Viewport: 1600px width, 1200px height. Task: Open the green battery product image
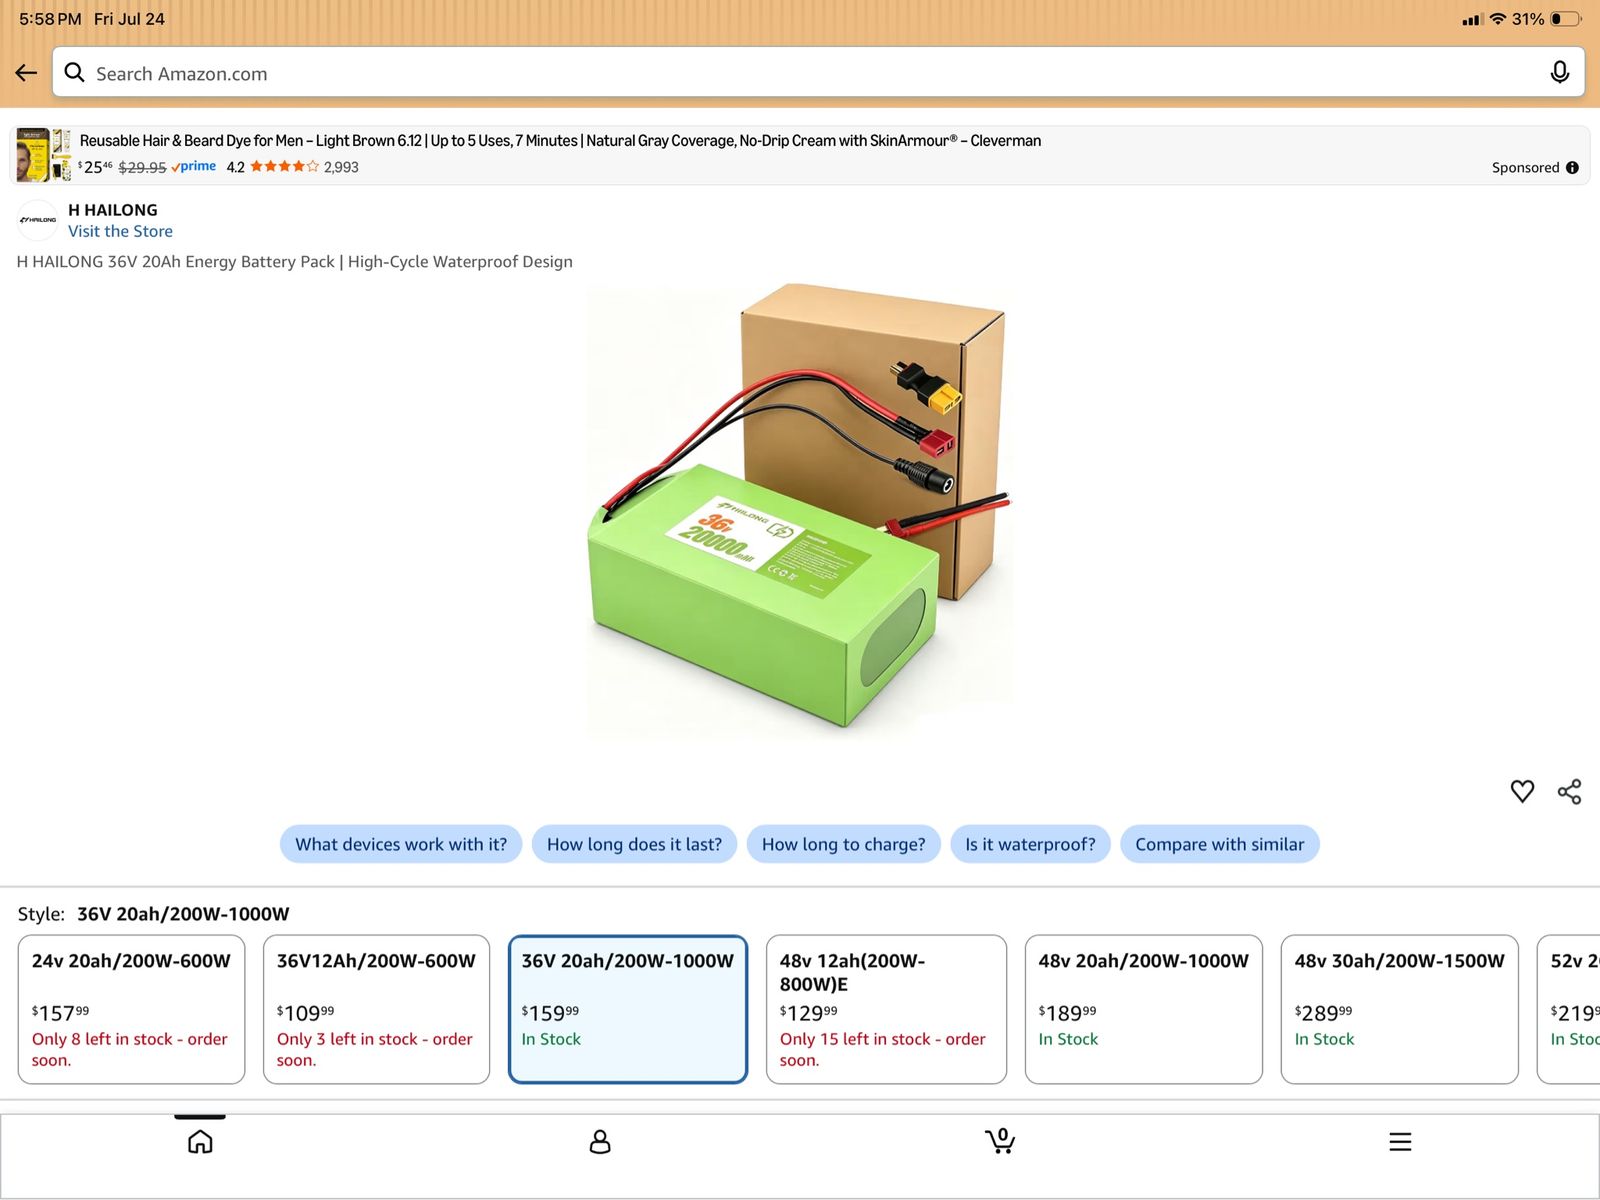800,513
